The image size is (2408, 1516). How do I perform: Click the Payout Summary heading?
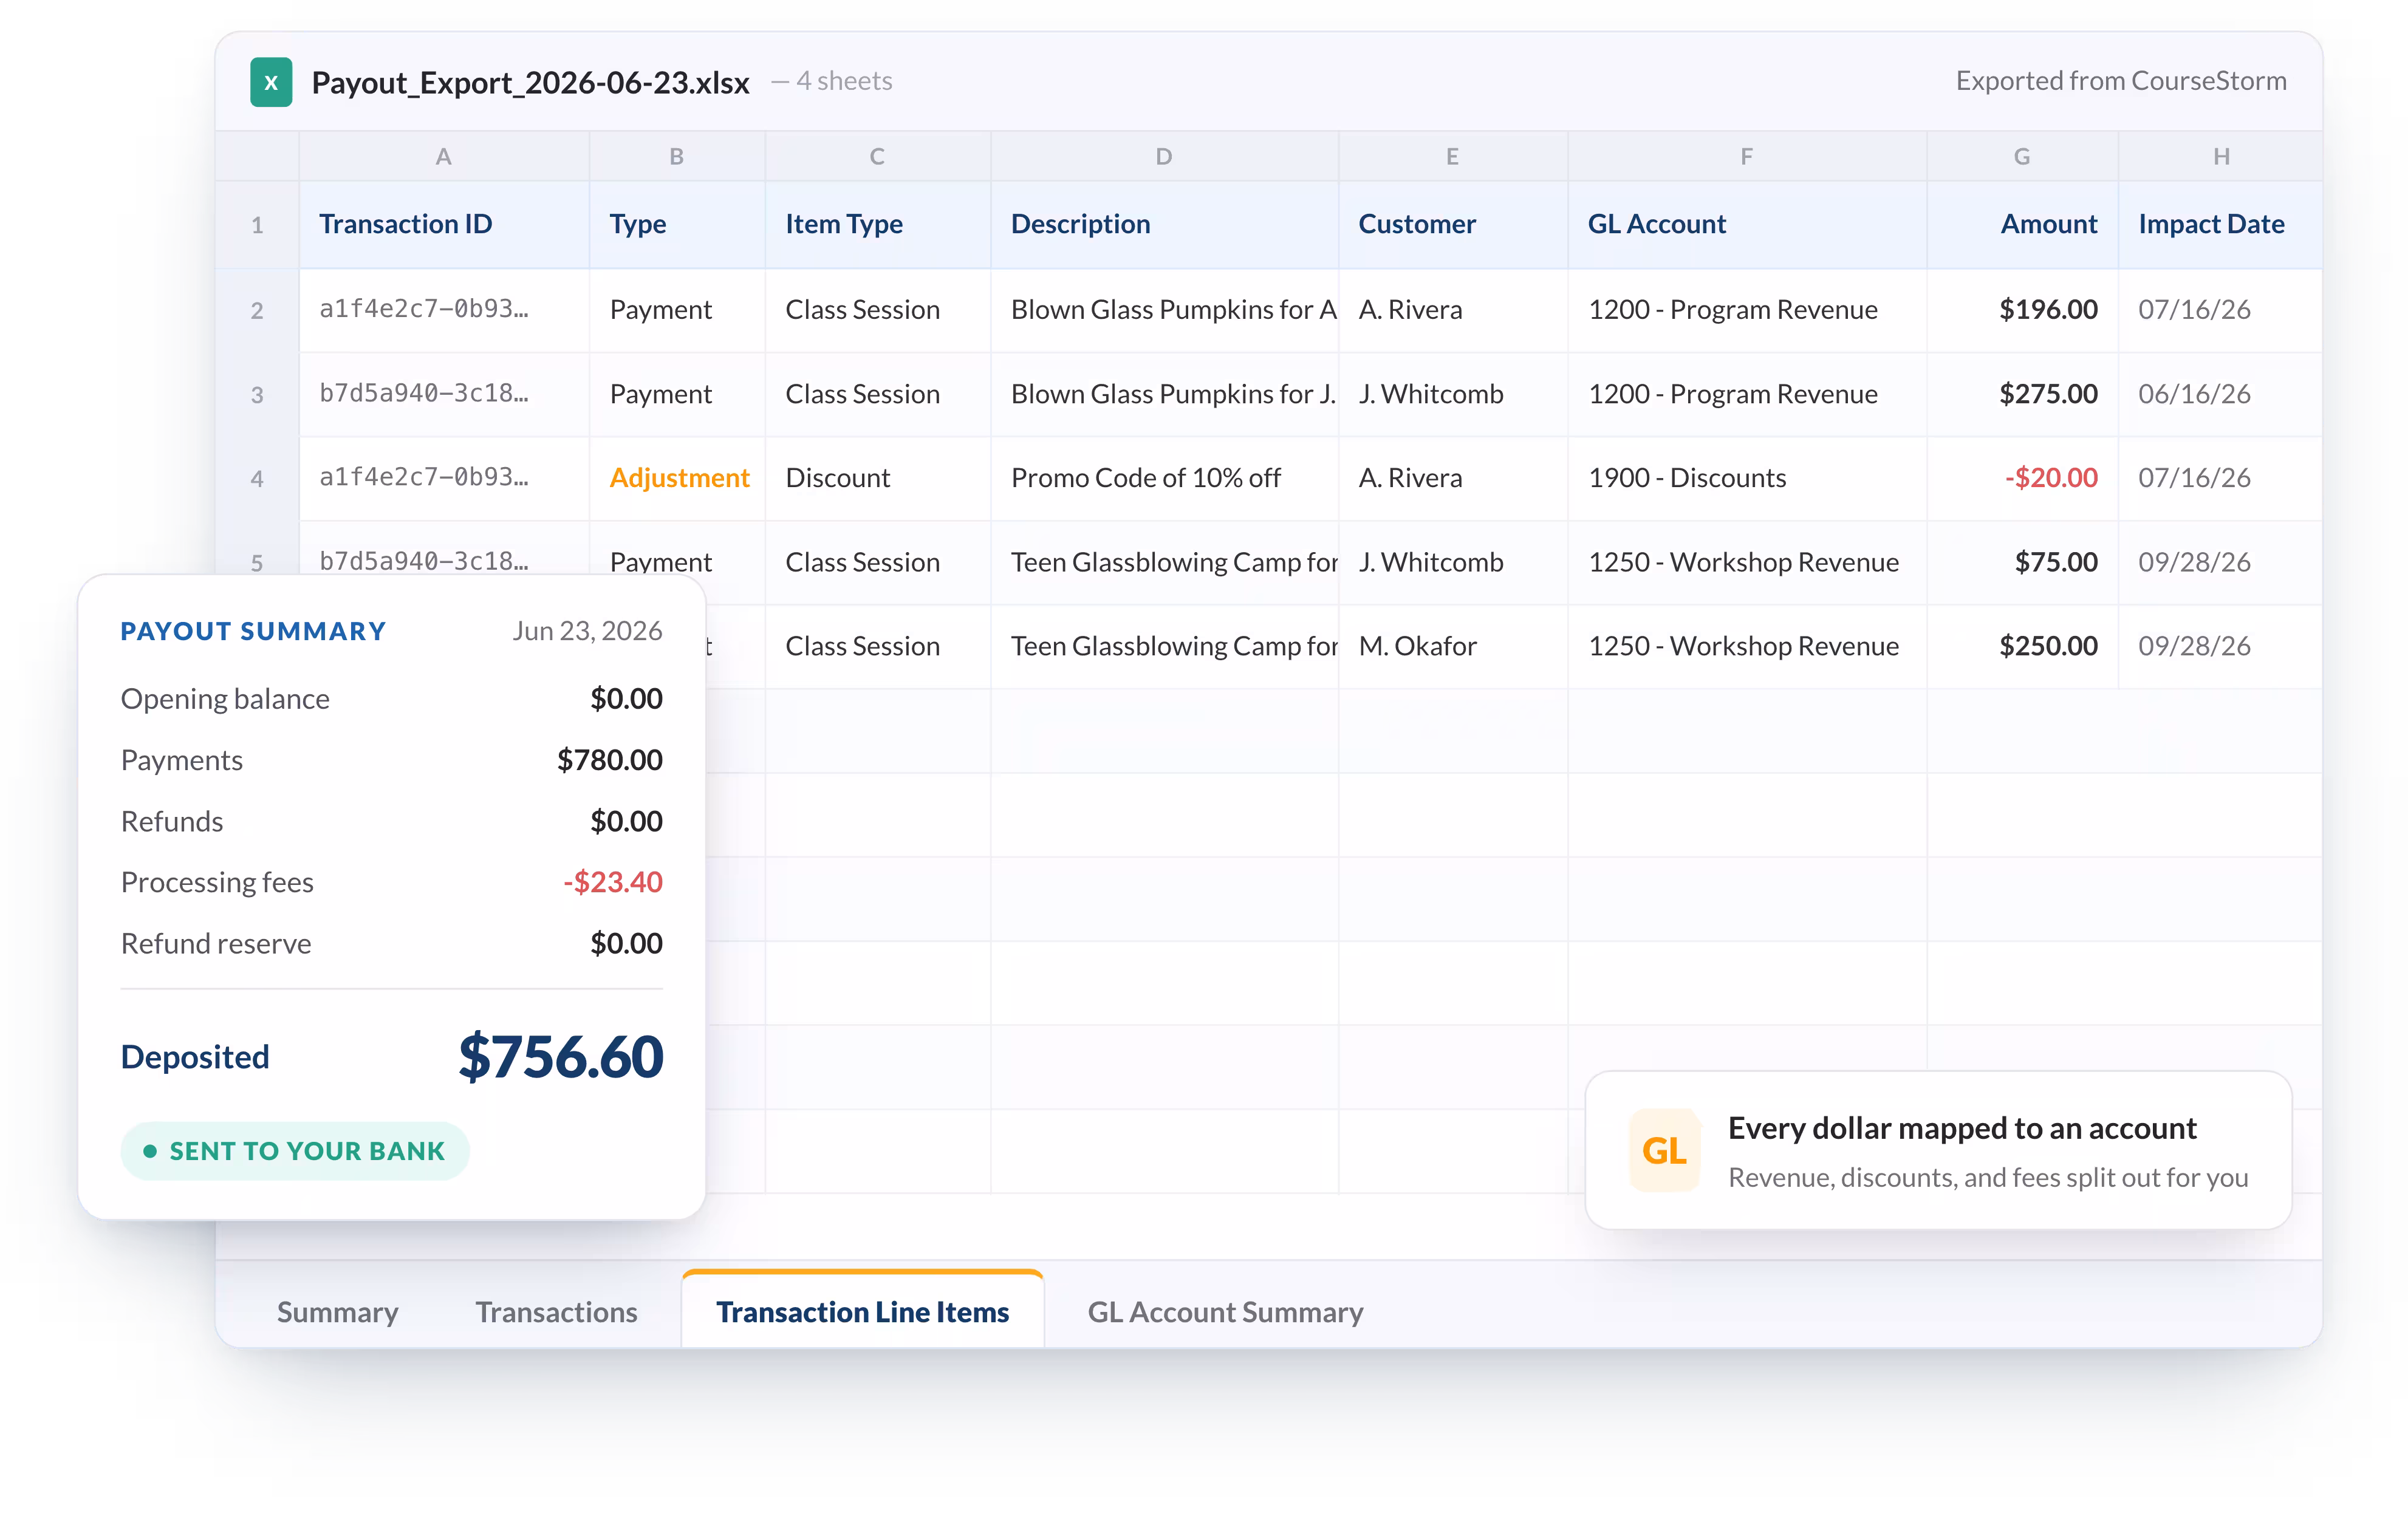(x=253, y=631)
